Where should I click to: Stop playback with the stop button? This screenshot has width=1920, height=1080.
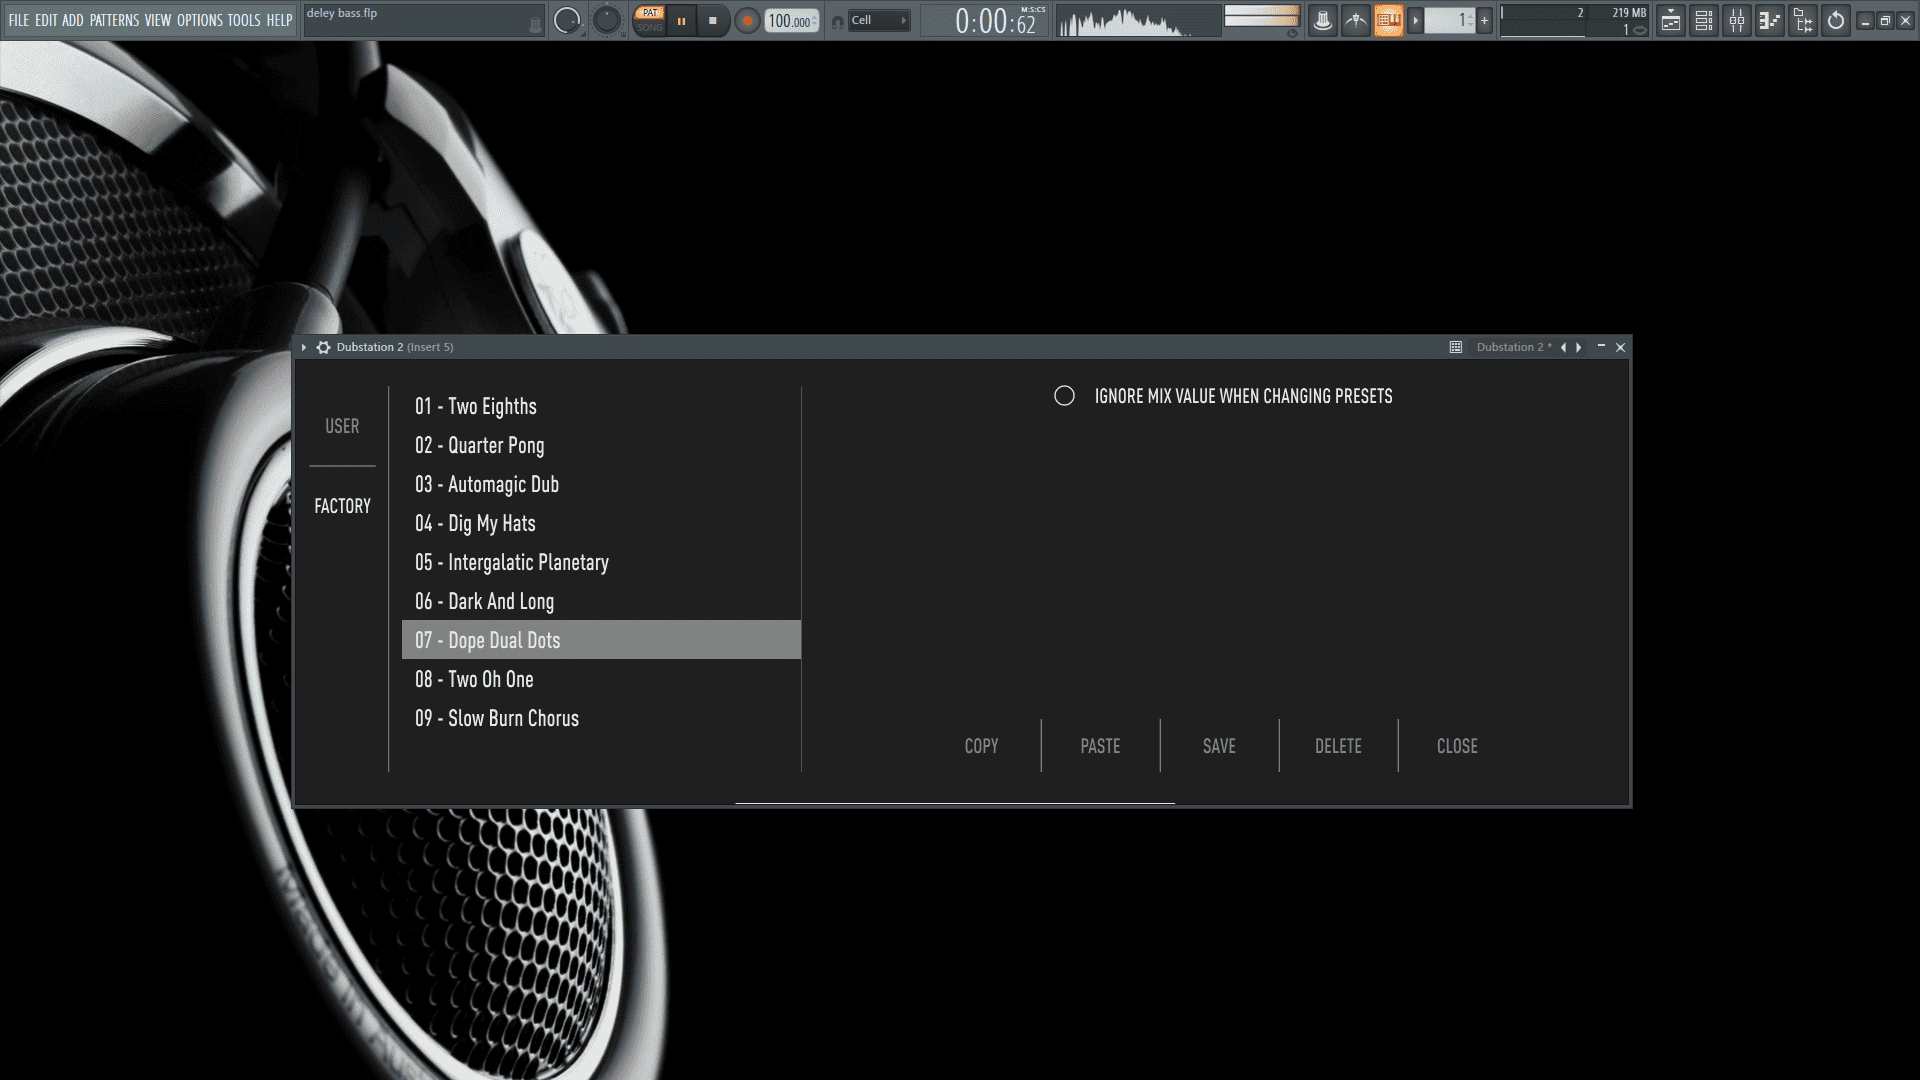[x=713, y=20]
